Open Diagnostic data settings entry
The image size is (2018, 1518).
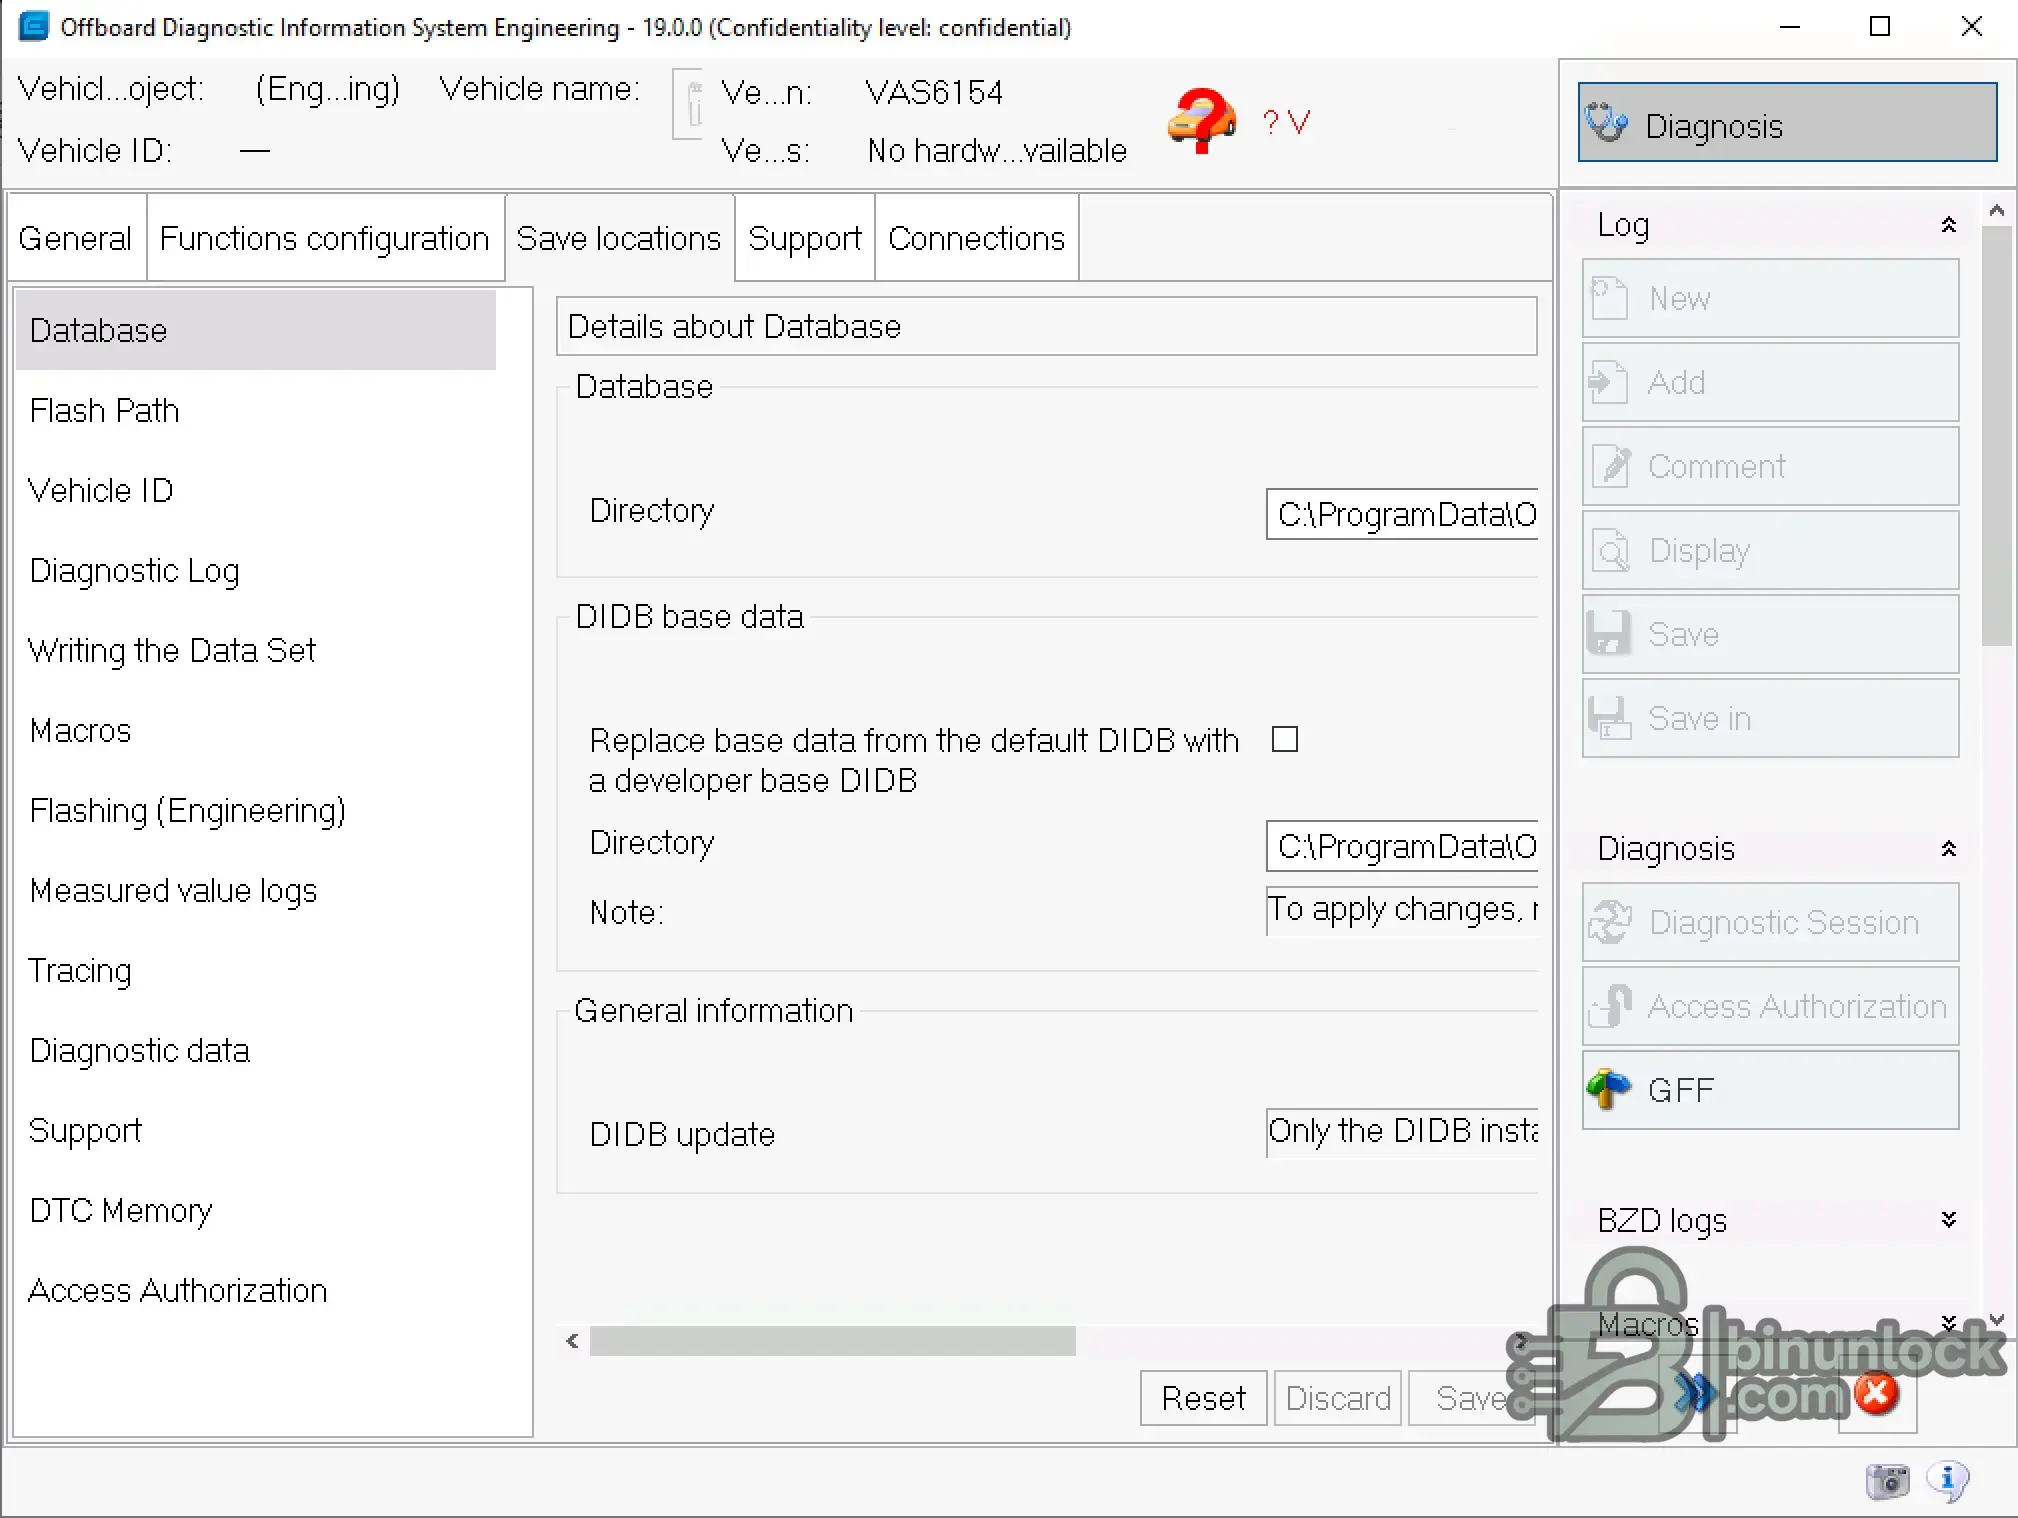tap(256, 1050)
